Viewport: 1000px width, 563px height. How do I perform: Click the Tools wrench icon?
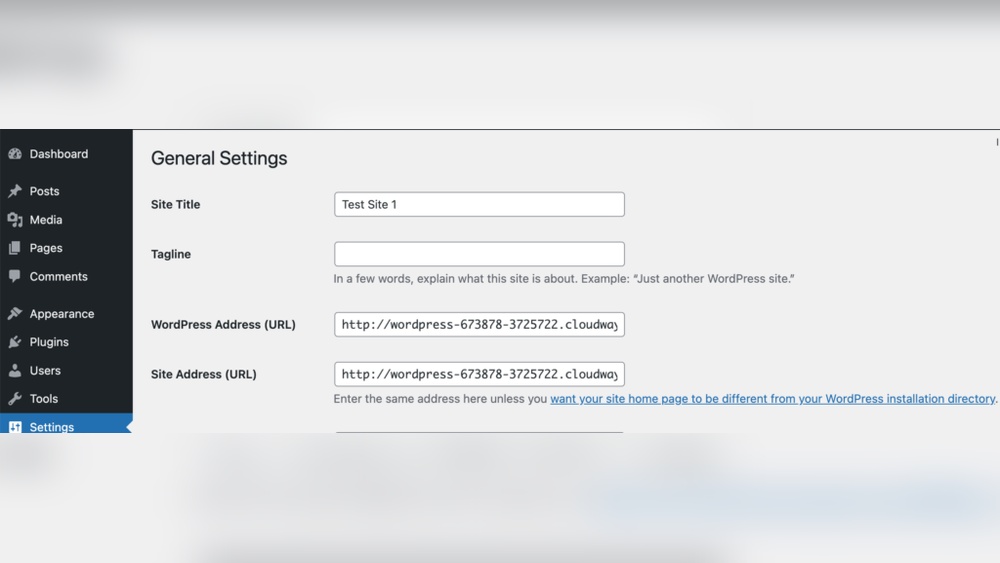15,398
